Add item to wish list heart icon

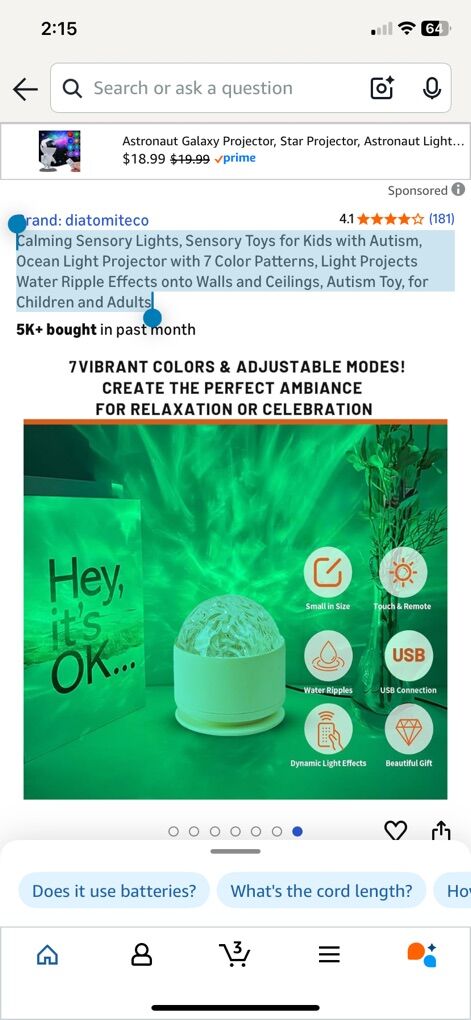click(x=396, y=830)
